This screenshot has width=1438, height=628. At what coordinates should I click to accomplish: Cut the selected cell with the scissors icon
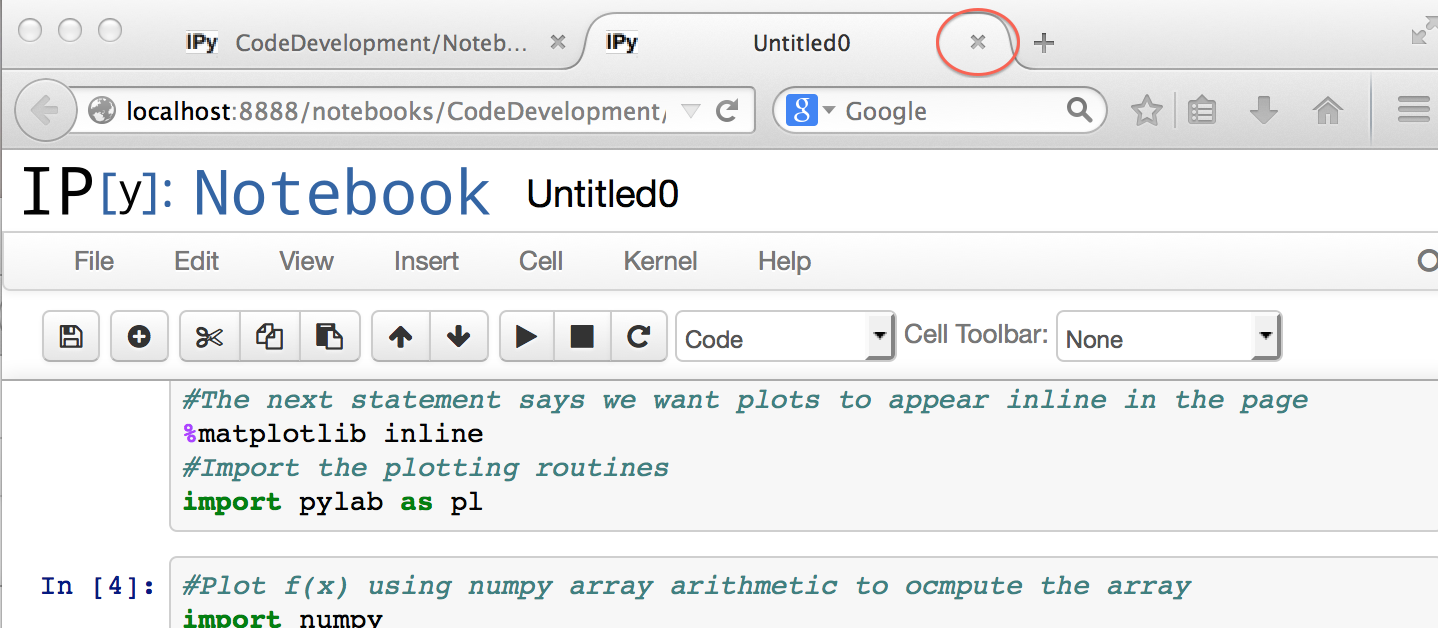tap(209, 338)
